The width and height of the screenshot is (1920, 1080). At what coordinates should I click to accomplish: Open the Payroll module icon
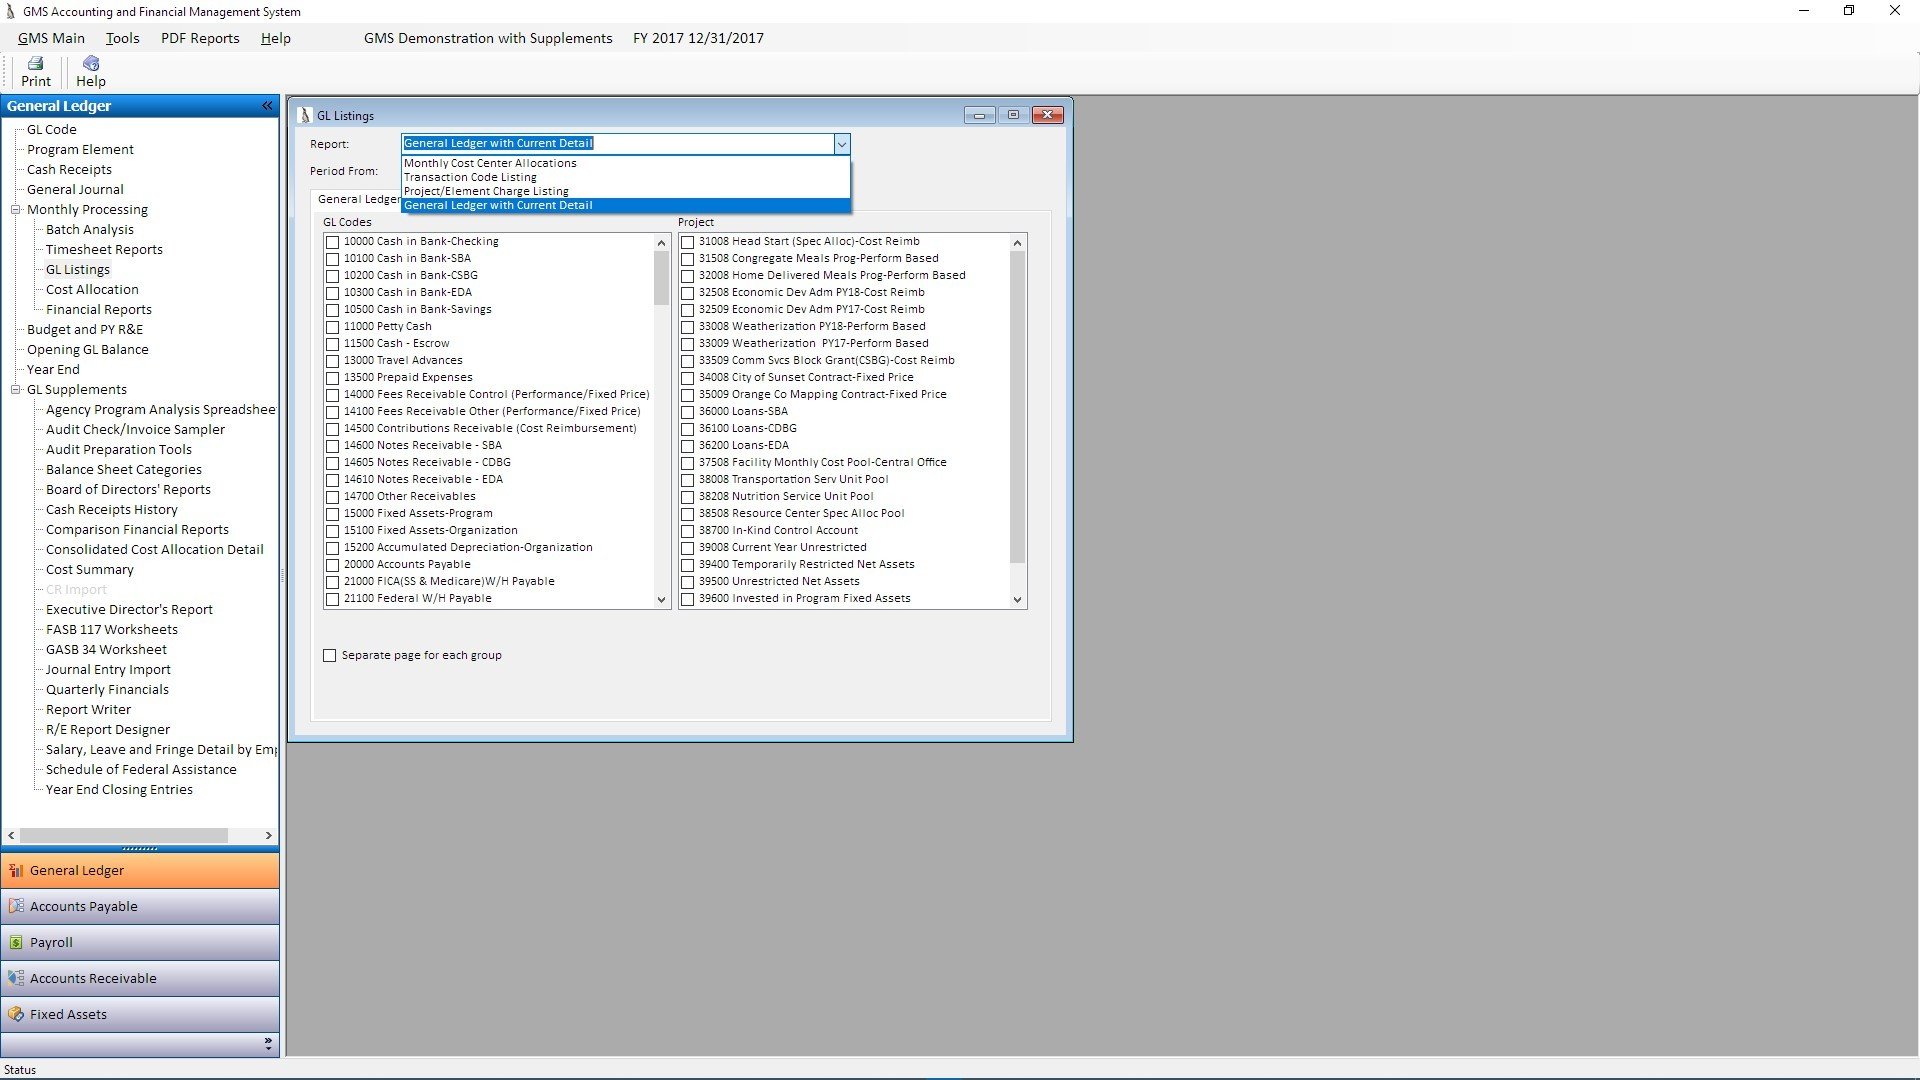pos(16,942)
